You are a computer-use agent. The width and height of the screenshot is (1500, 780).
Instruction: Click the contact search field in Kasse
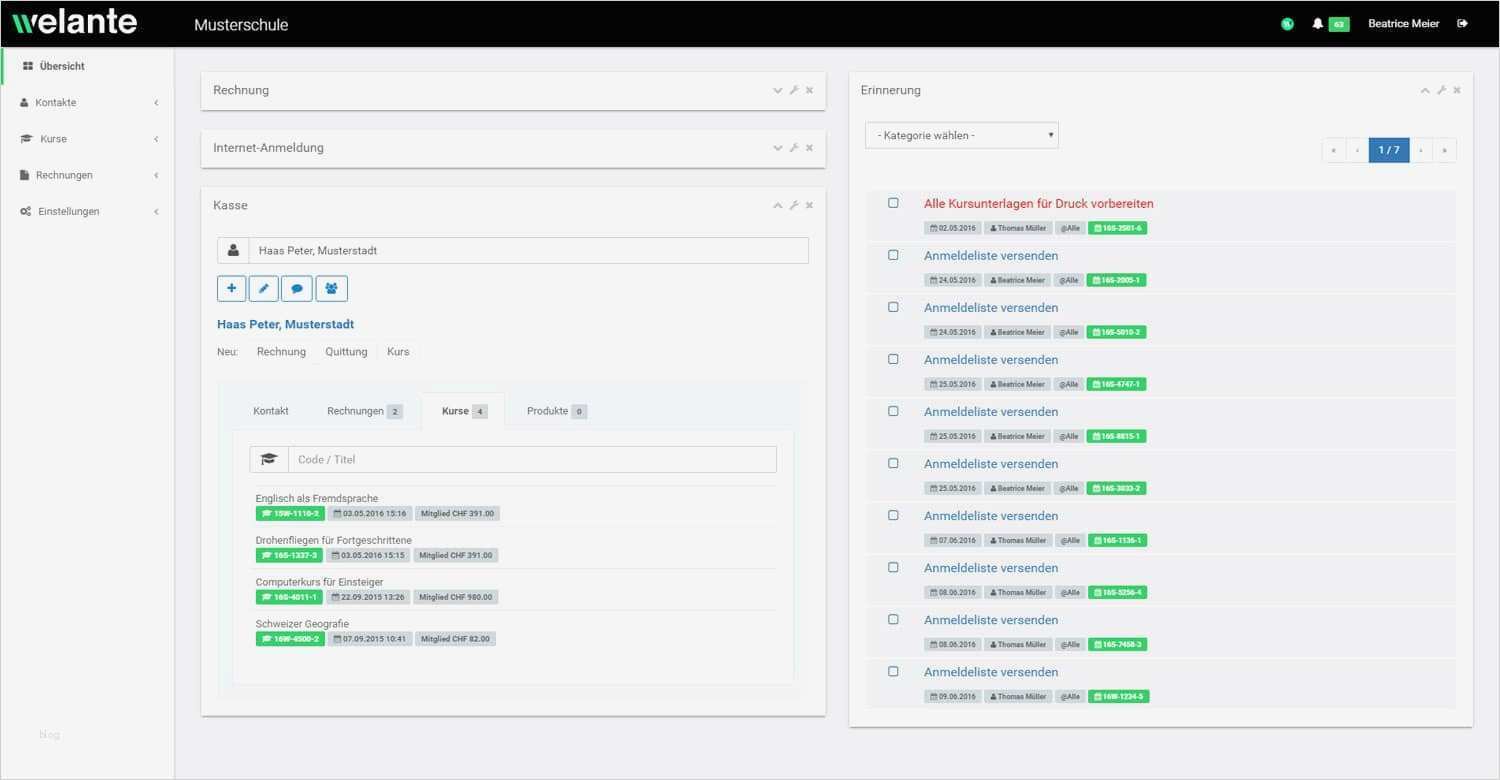[x=528, y=250]
